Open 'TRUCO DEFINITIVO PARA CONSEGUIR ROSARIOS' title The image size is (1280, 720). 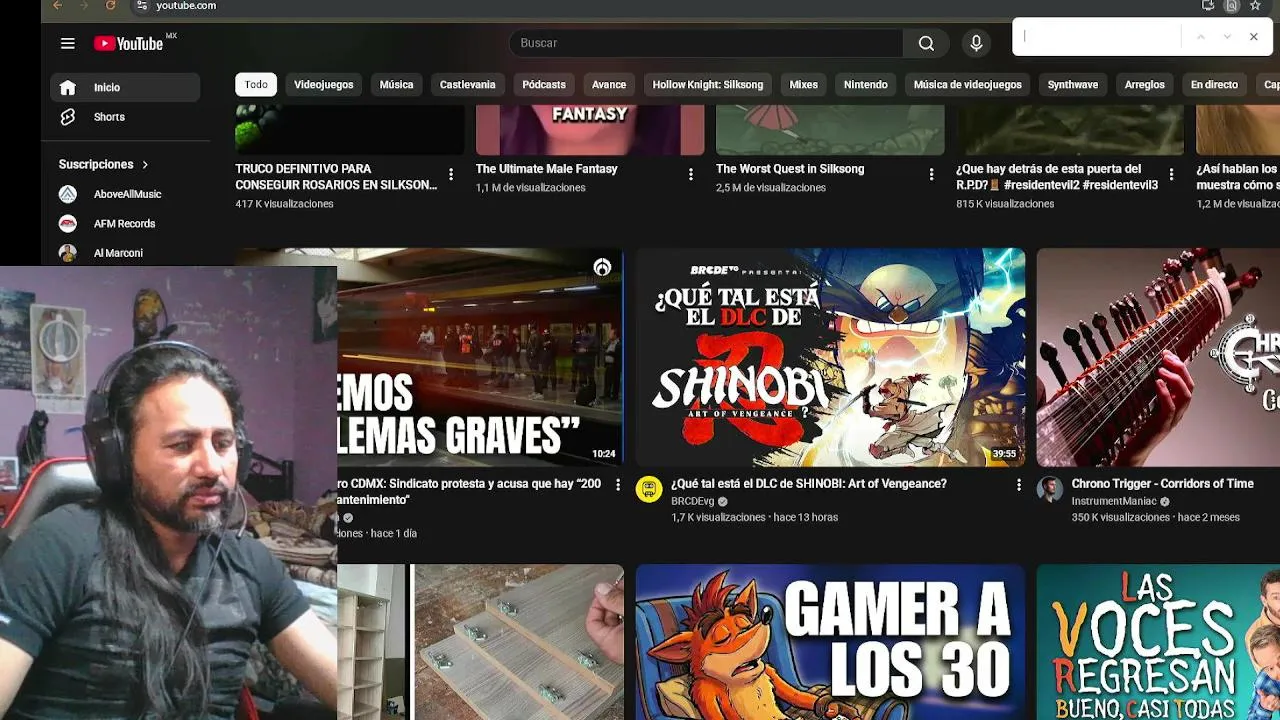tap(336, 177)
